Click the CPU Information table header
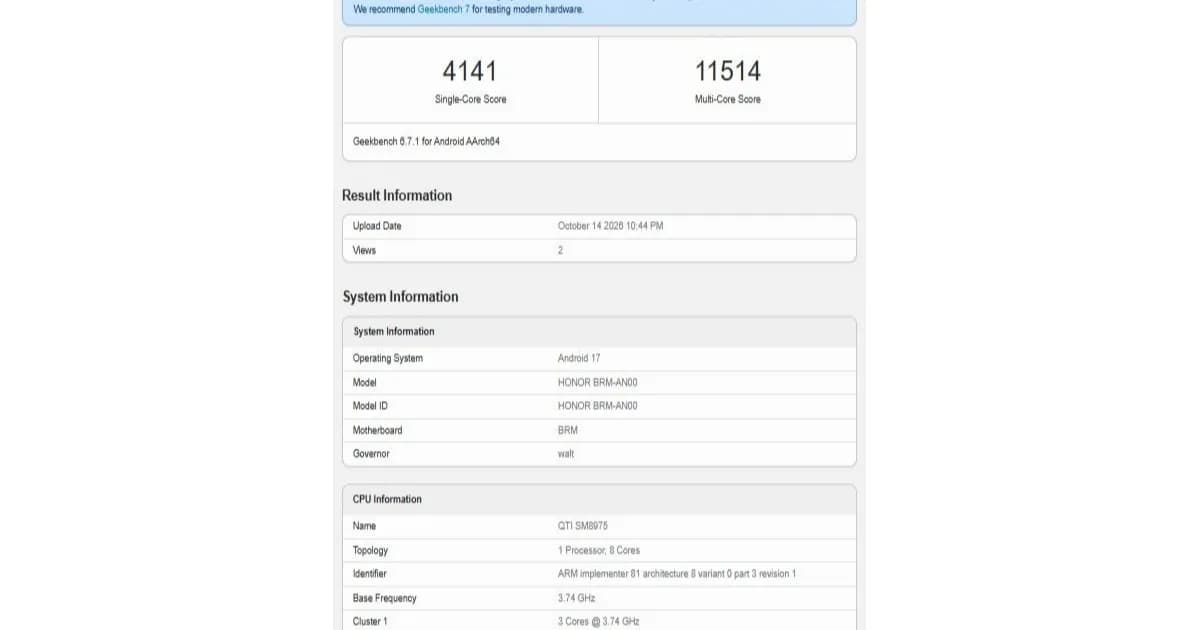This screenshot has height=630, width=1200. 387,499
